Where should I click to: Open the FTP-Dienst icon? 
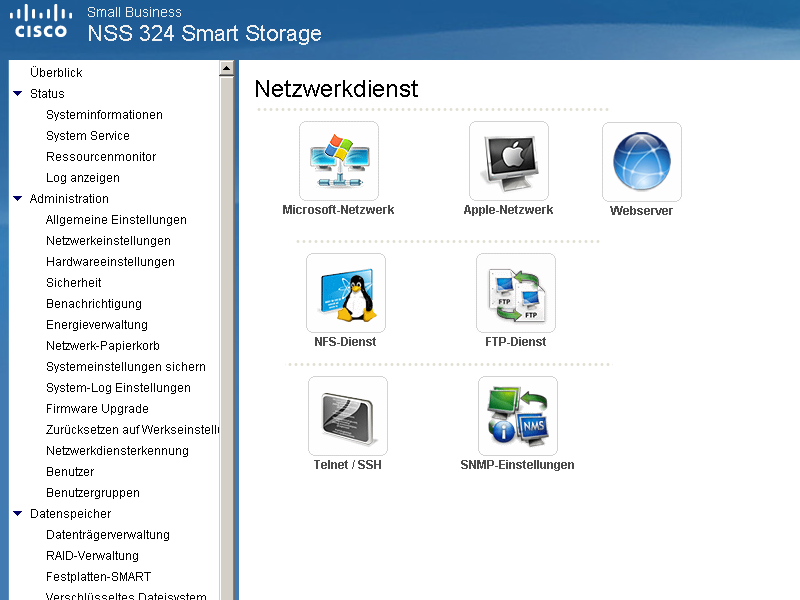[516, 293]
